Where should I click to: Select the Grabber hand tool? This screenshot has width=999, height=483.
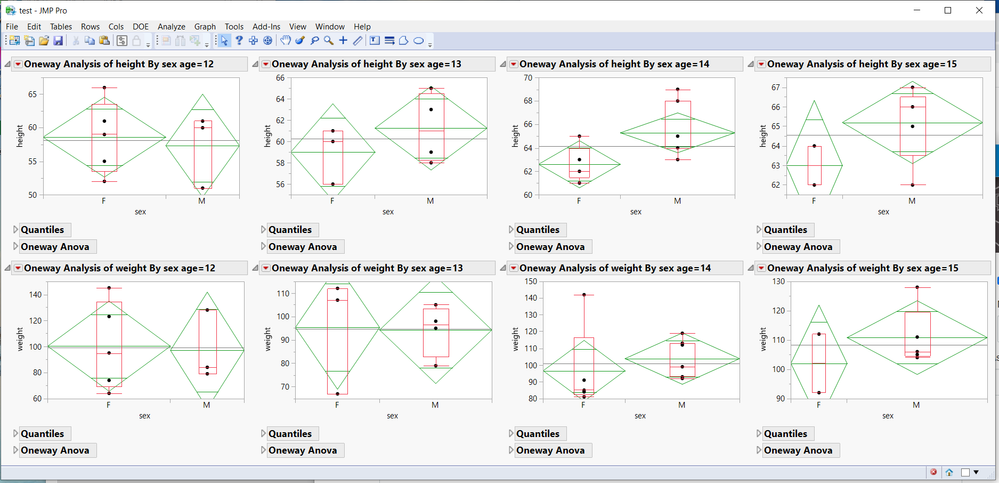[x=285, y=41]
